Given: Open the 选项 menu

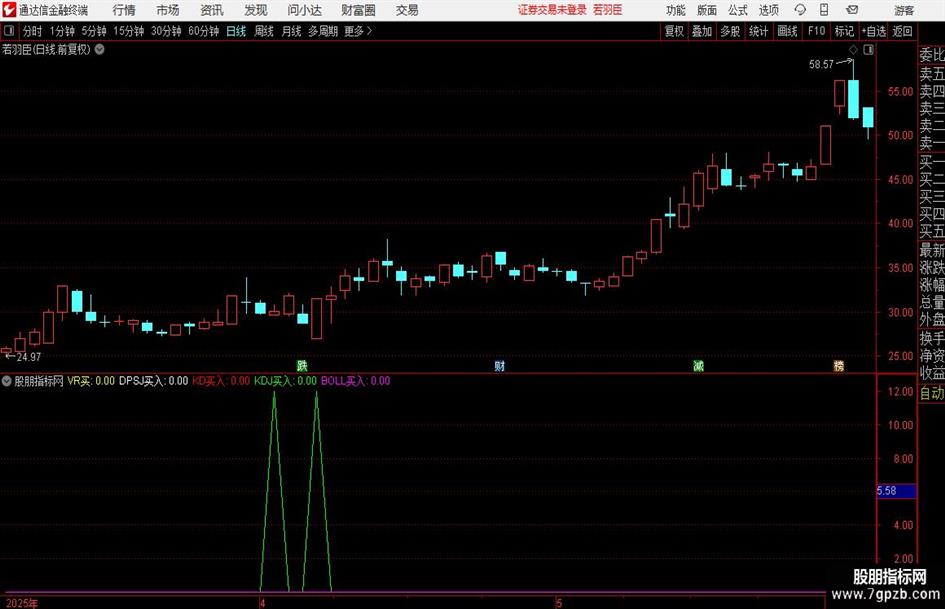Looking at the screenshot, I should pyautogui.click(x=768, y=10).
